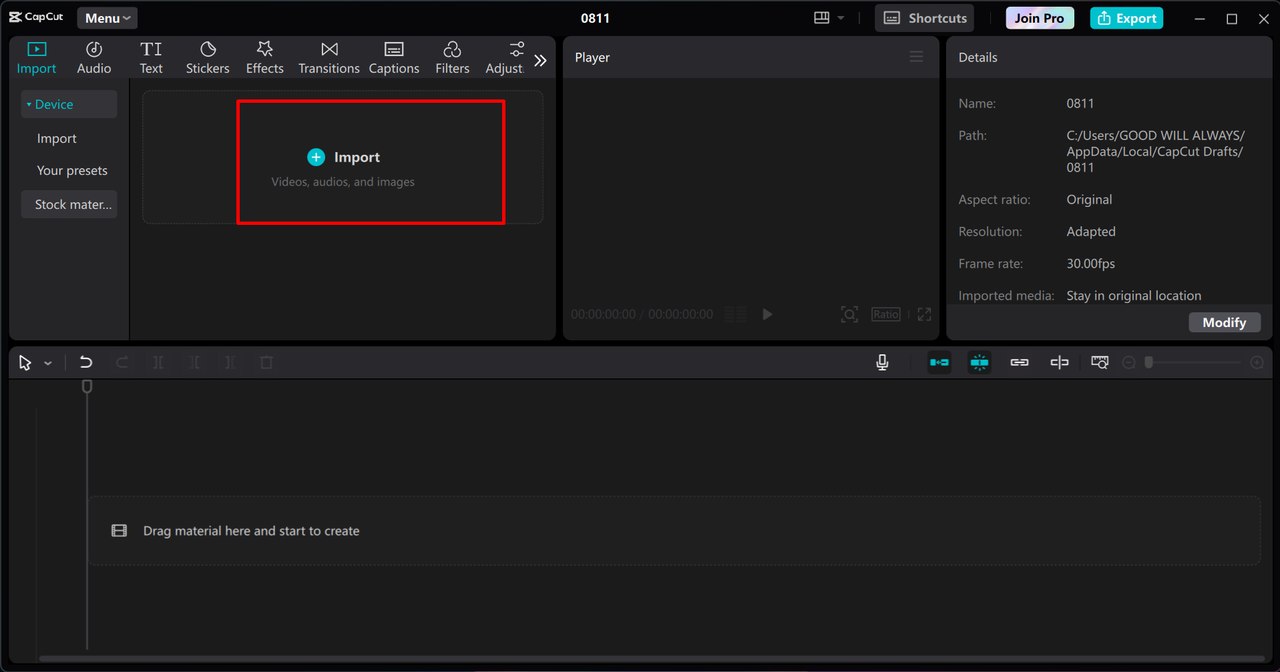The image size is (1280, 672).
Task: Open the Player panel menu icon
Action: [x=916, y=57]
